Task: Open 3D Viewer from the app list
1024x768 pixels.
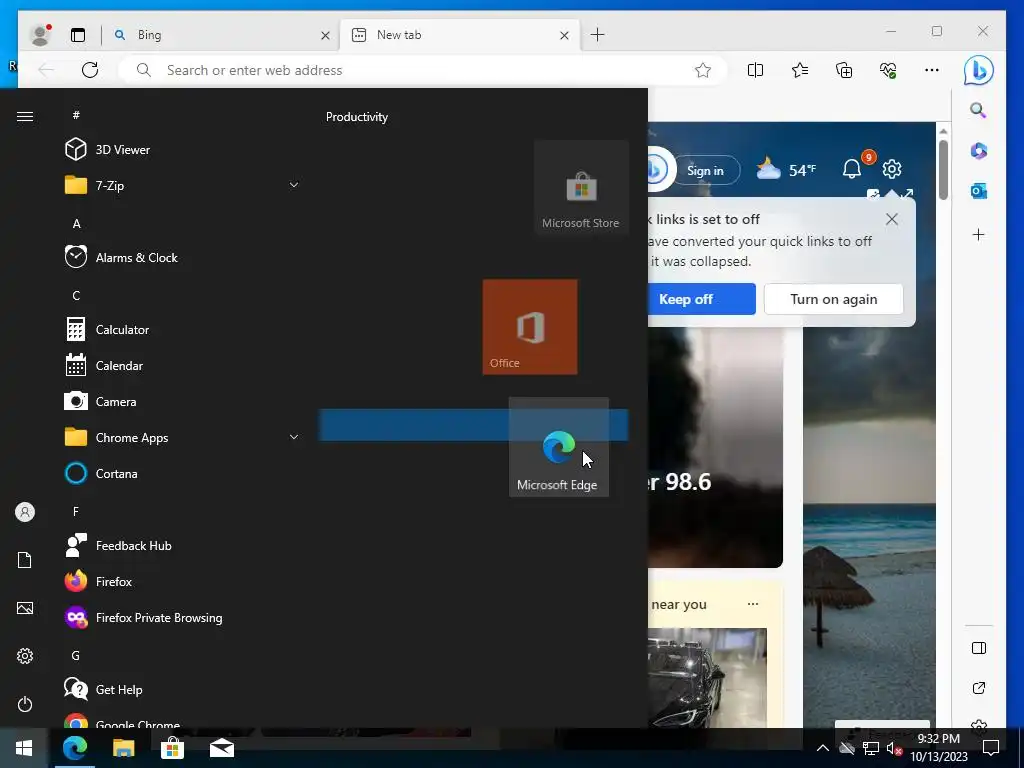Action: tap(183, 150)
